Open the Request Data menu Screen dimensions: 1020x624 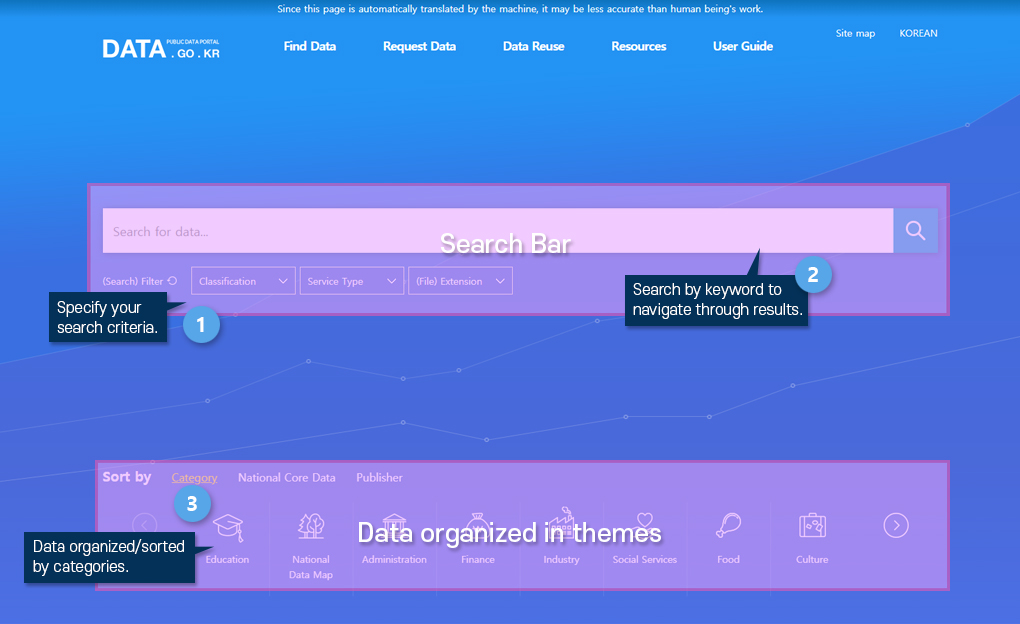[419, 46]
